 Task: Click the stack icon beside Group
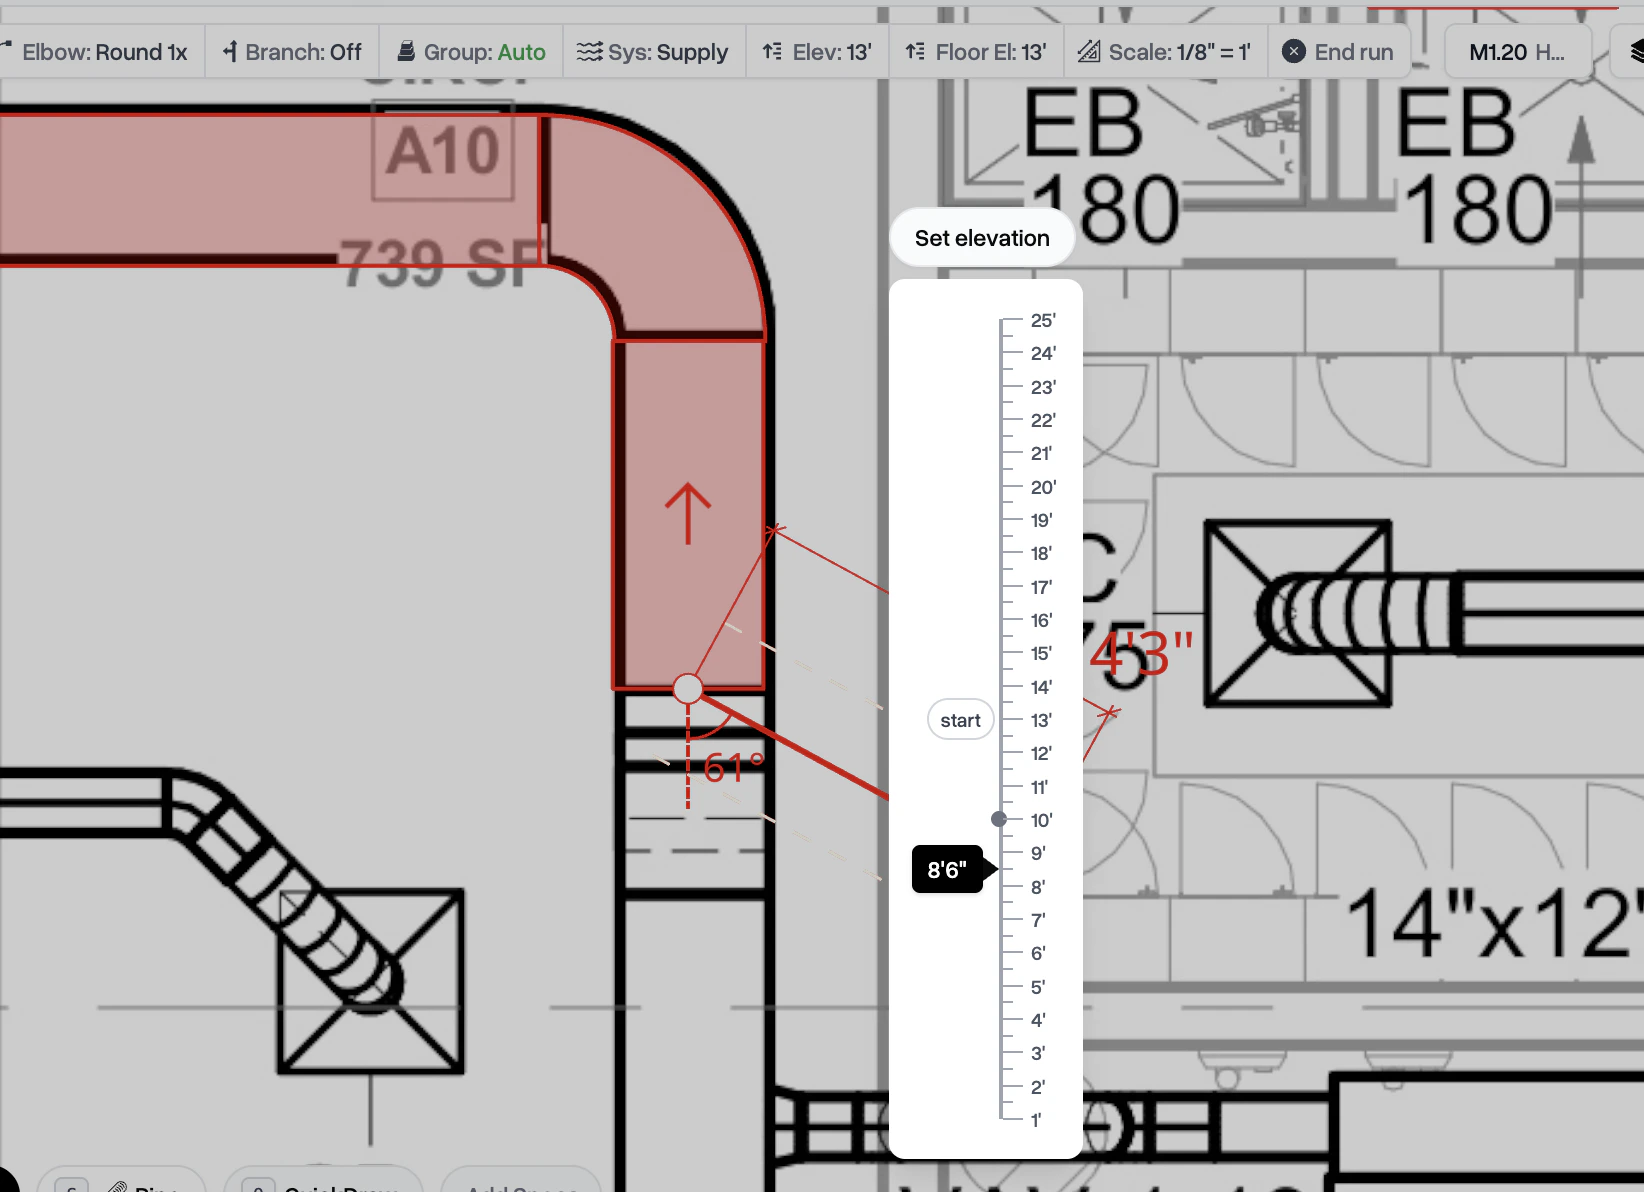(x=406, y=52)
